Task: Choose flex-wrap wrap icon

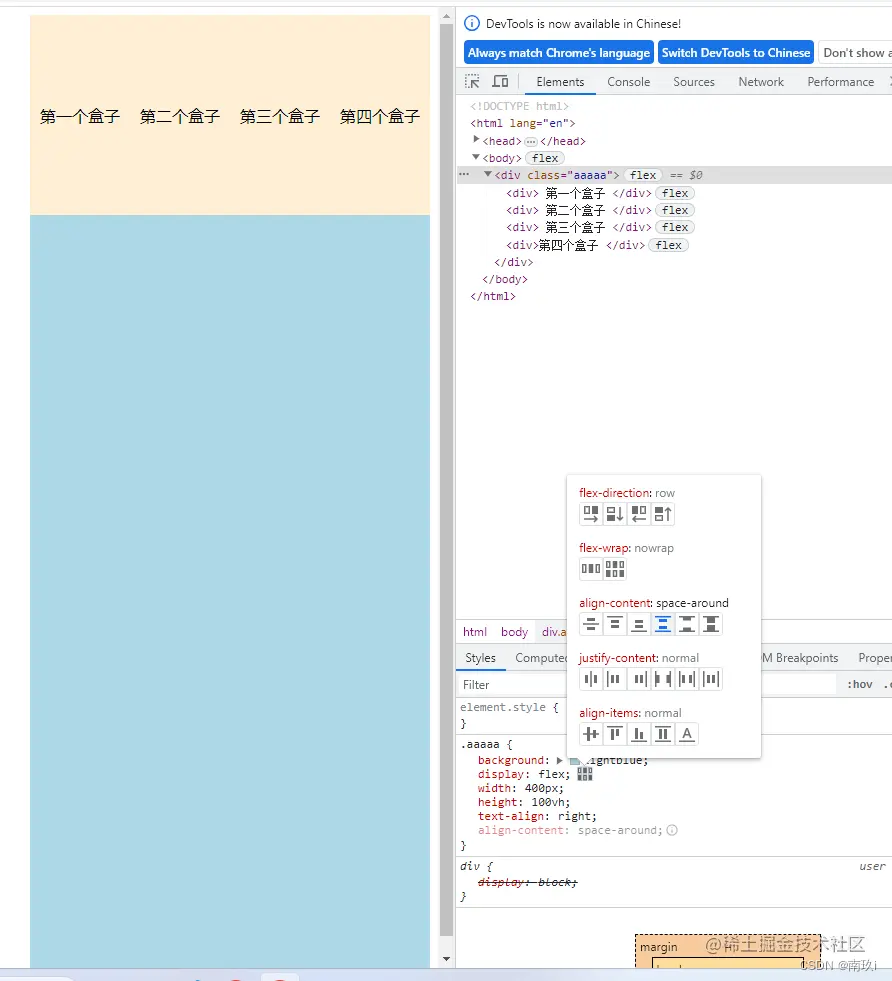Action: pos(615,569)
